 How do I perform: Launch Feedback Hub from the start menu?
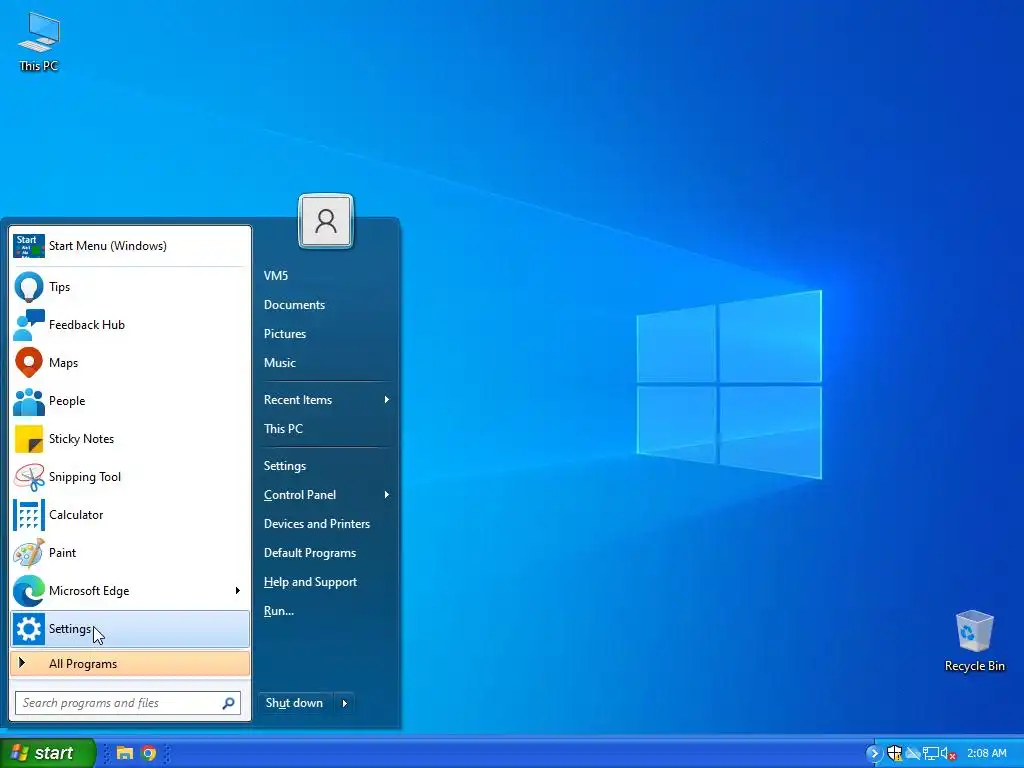click(130, 325)
